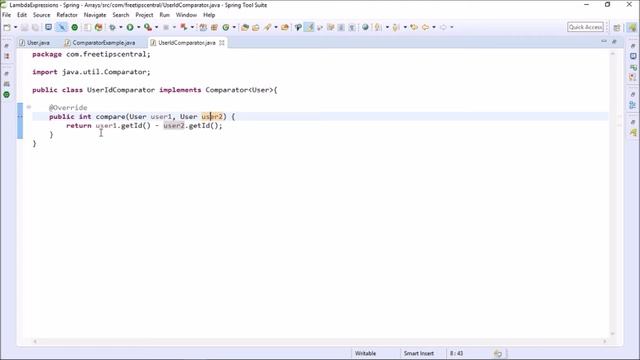Minimize the editor area

[x=604, y=42]
